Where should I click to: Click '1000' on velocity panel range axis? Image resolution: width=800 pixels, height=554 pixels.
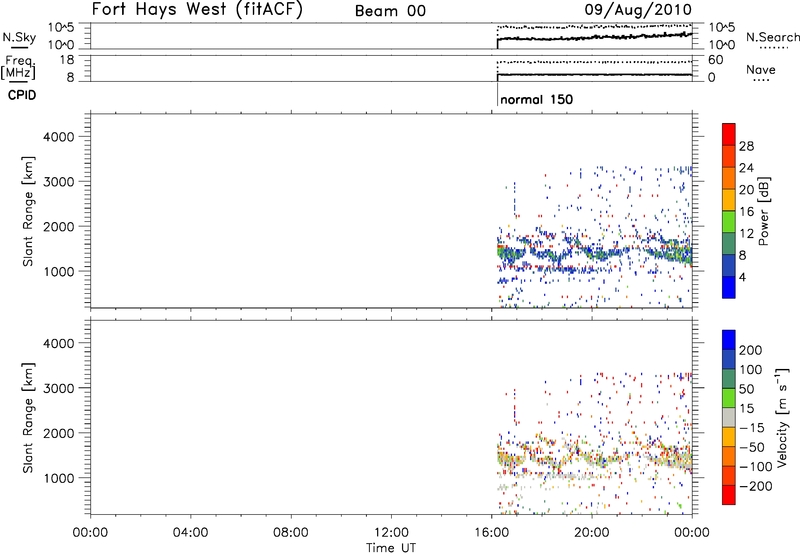tap(59, 478)
